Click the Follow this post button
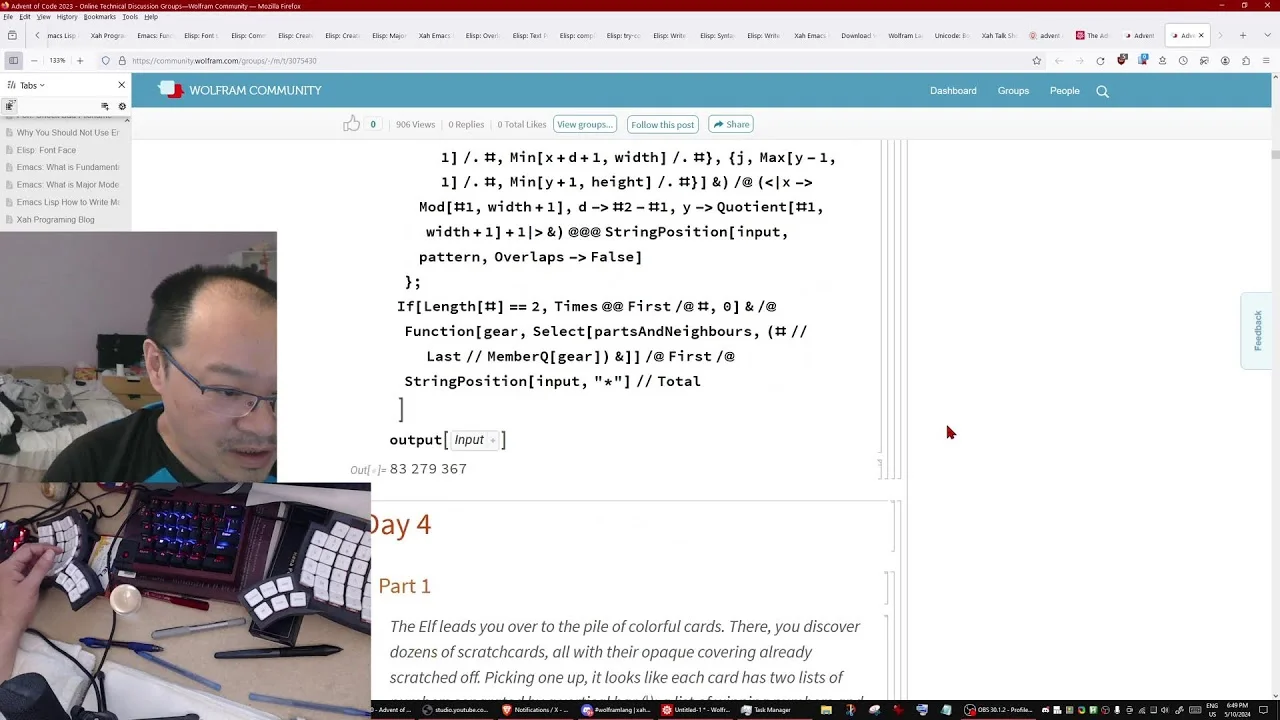1280x720 pixels. (662, 124)
